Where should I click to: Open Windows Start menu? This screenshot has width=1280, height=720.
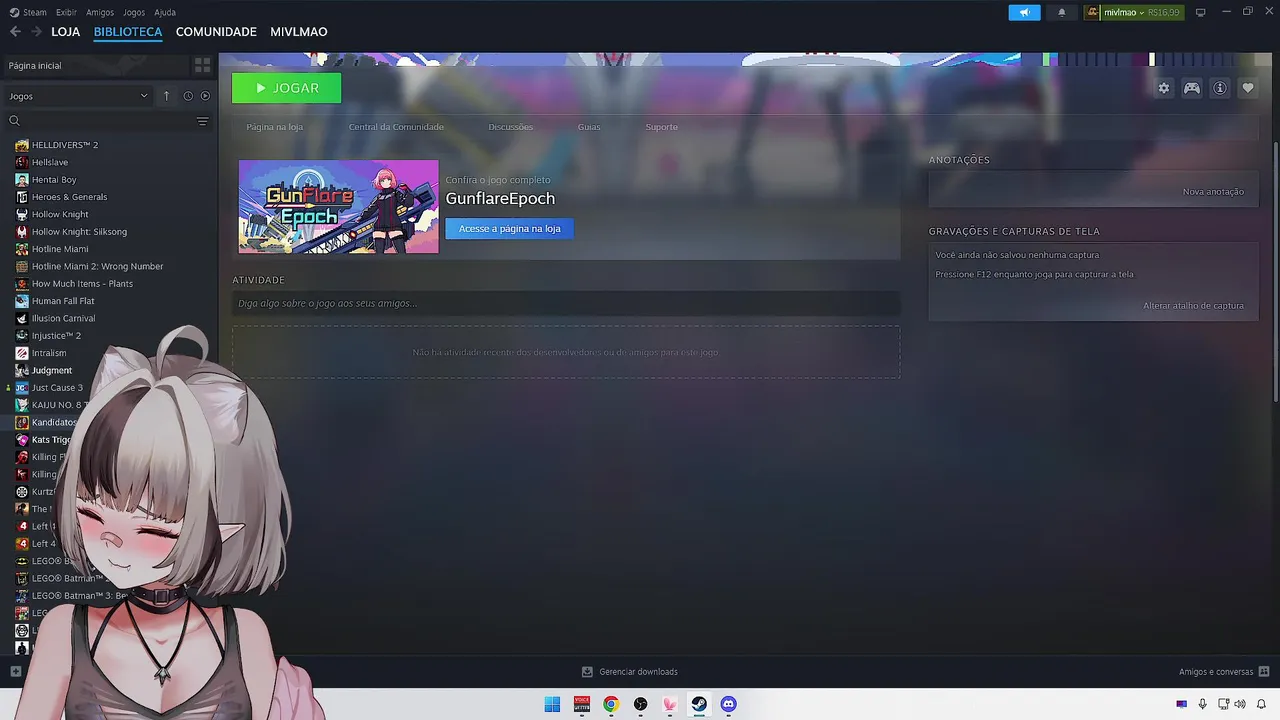pyautogui.click(x=552, y=704)
